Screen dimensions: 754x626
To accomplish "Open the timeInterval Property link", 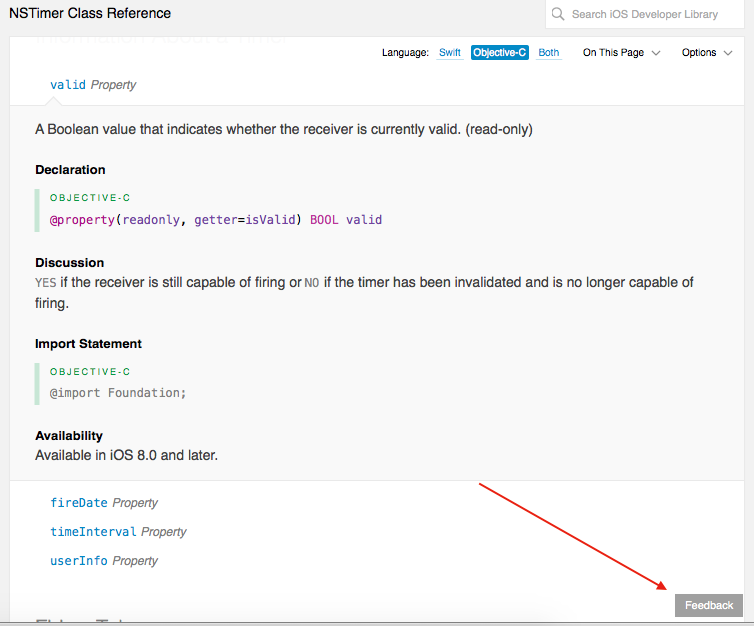I will click(x=118, y=532).
